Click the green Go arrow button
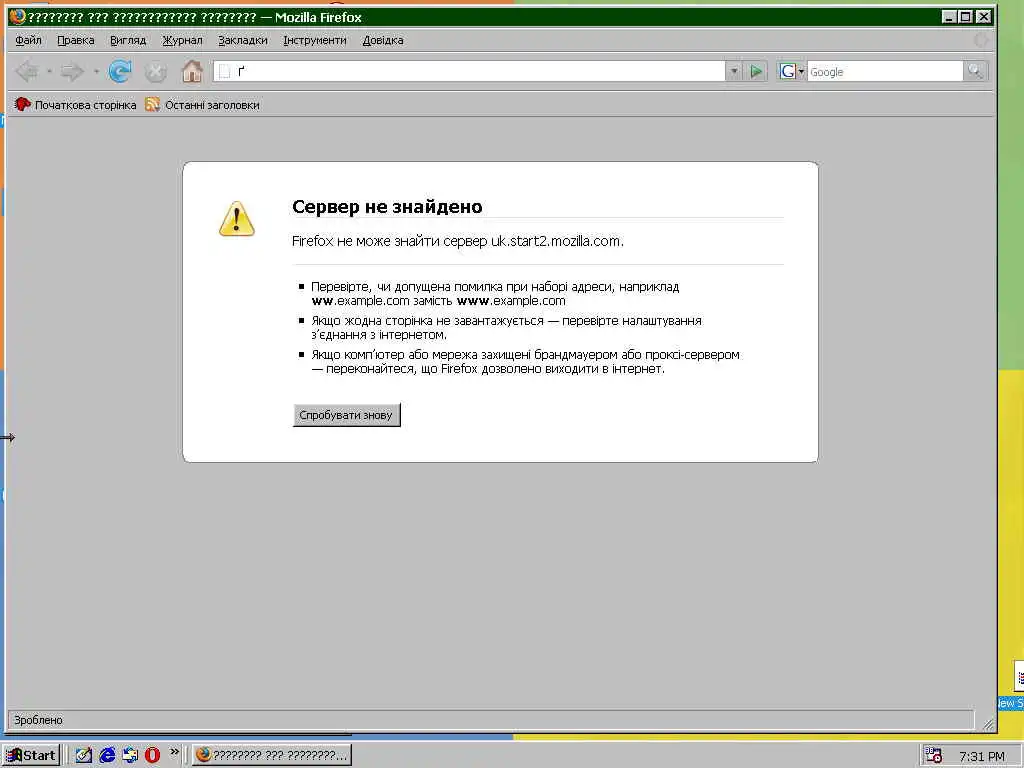Screen dimensions: 1024x768 756,71
